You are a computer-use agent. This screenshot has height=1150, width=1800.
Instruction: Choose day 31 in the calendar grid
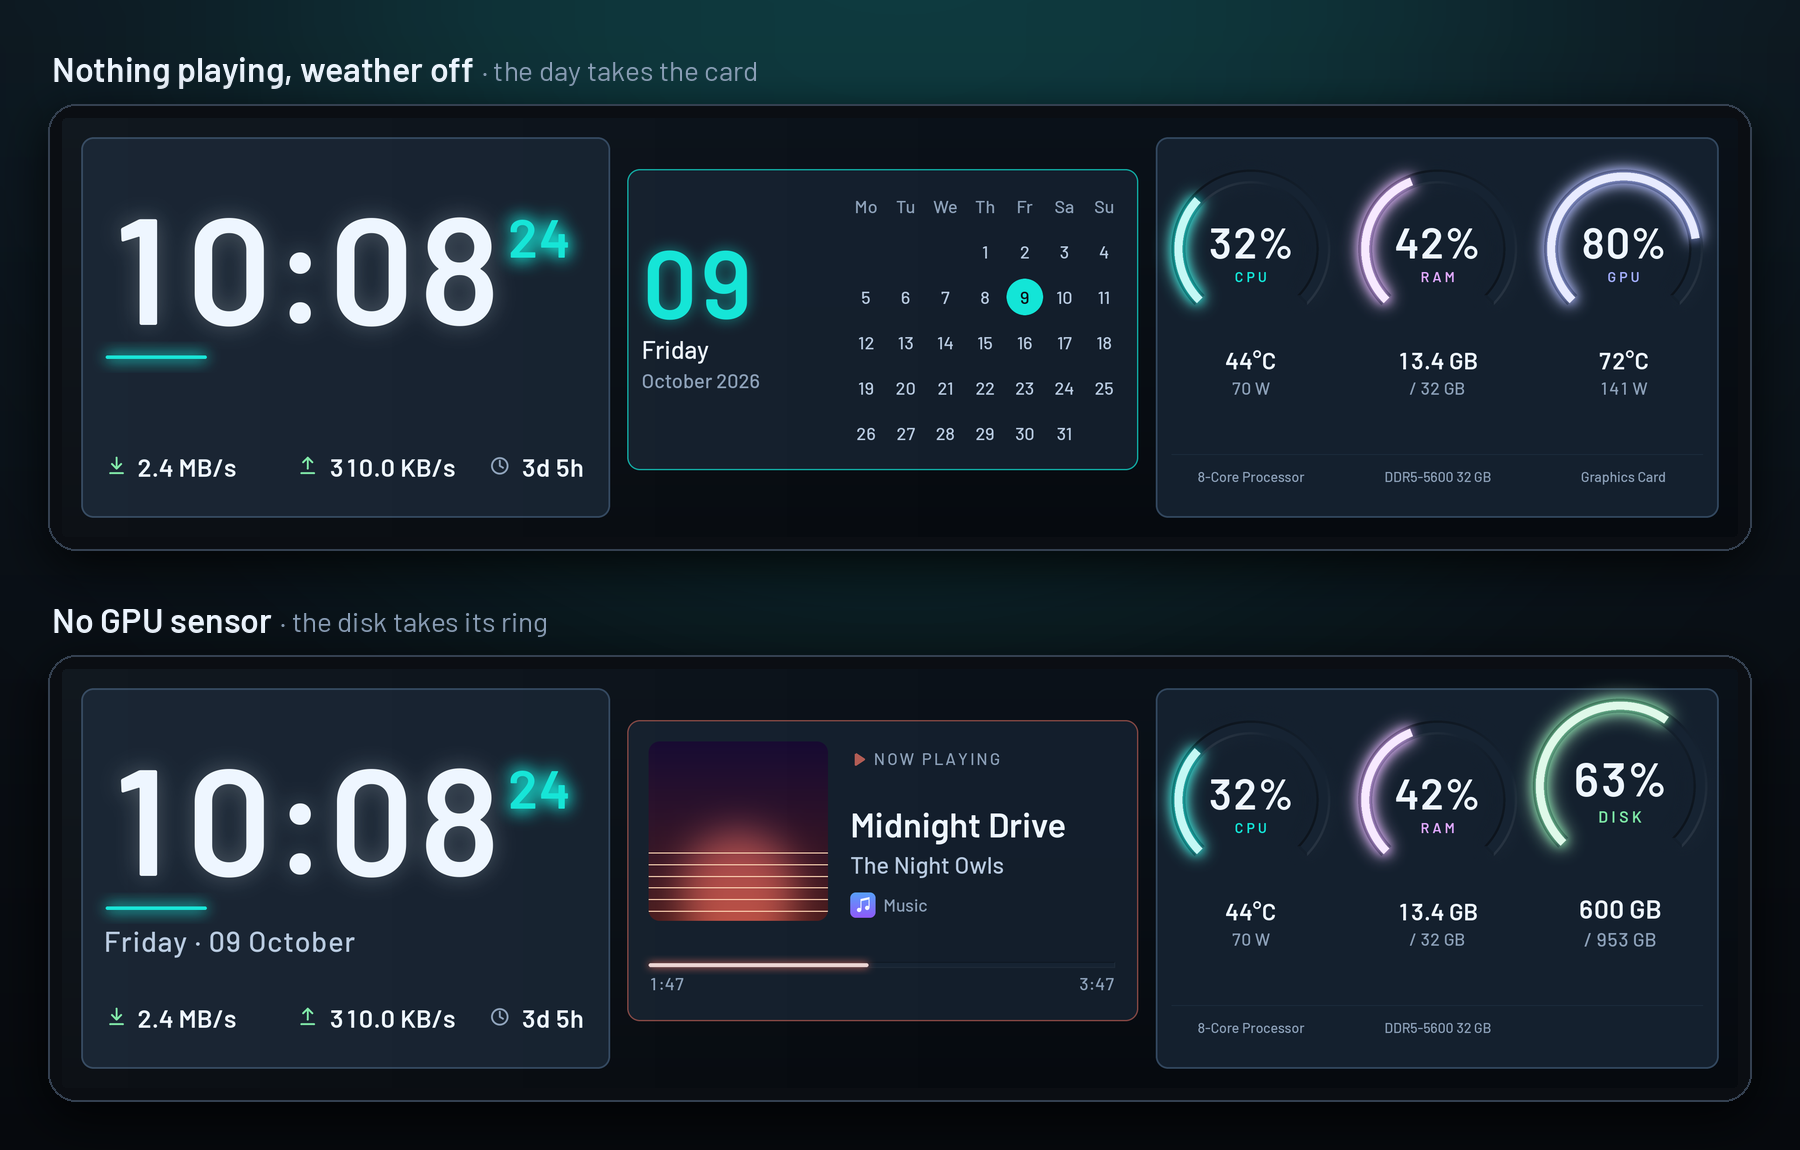[1064, 434]
